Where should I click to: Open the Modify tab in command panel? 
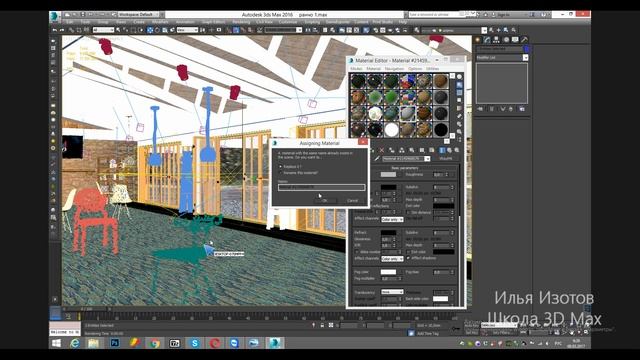(x=487, y=40)
